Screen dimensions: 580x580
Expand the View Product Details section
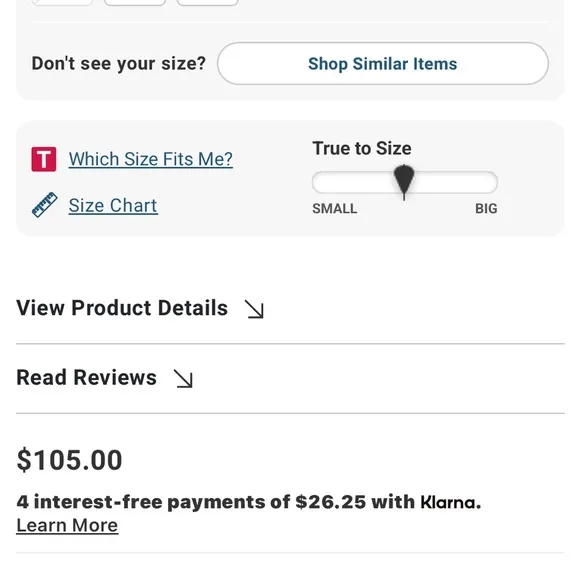(290, 308)
